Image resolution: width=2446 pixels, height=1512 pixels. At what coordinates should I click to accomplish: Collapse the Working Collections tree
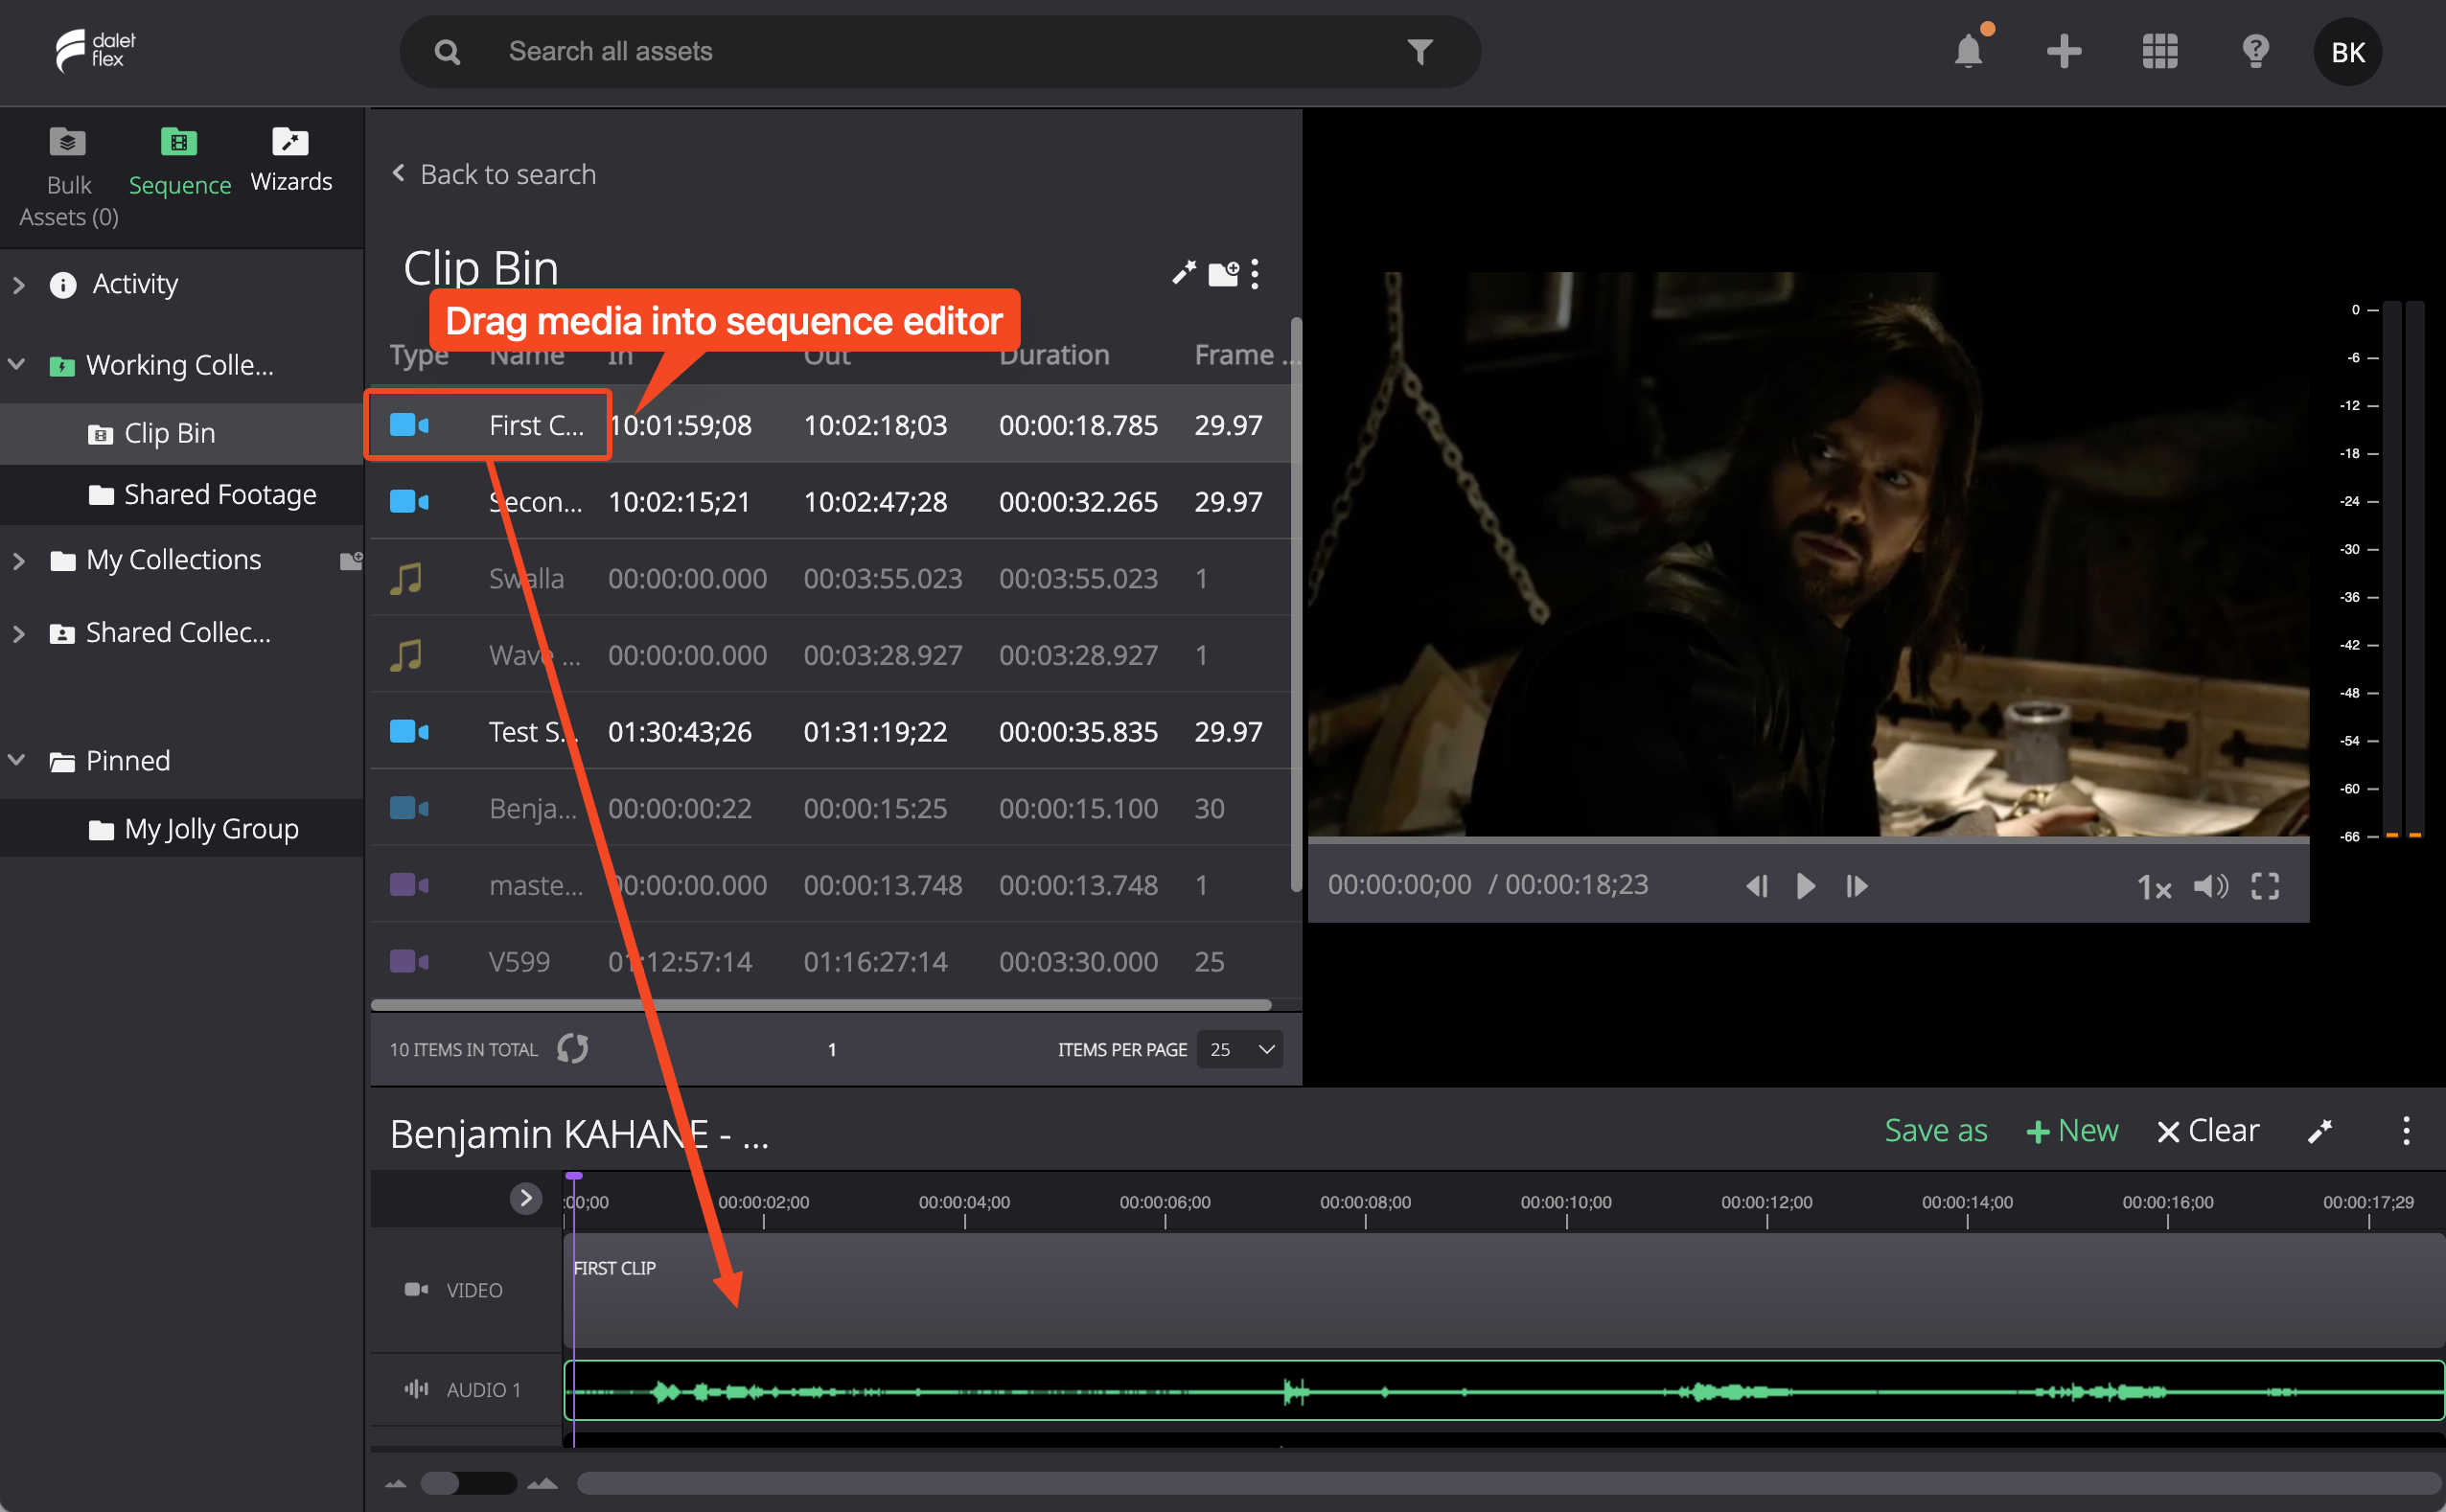coord(17,364)
